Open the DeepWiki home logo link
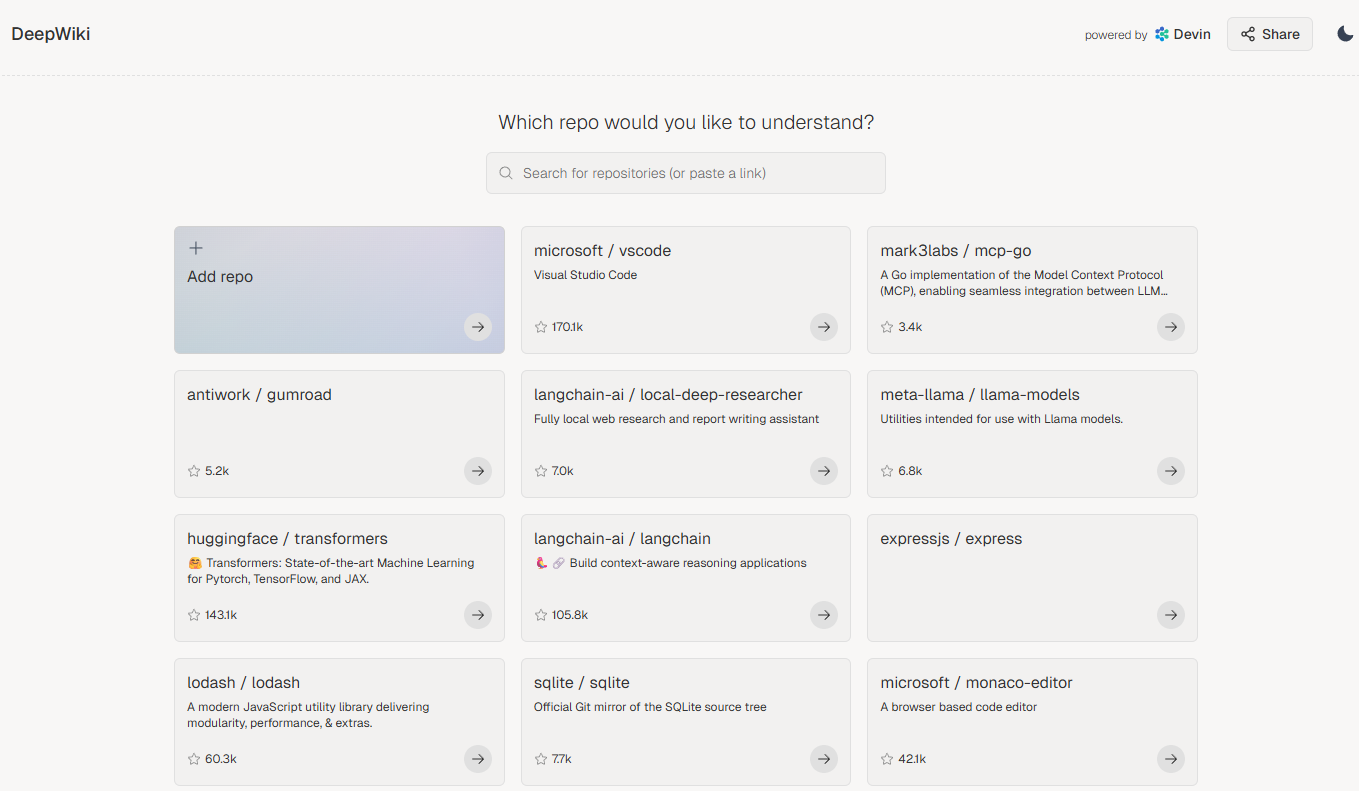 coord(51,34)
